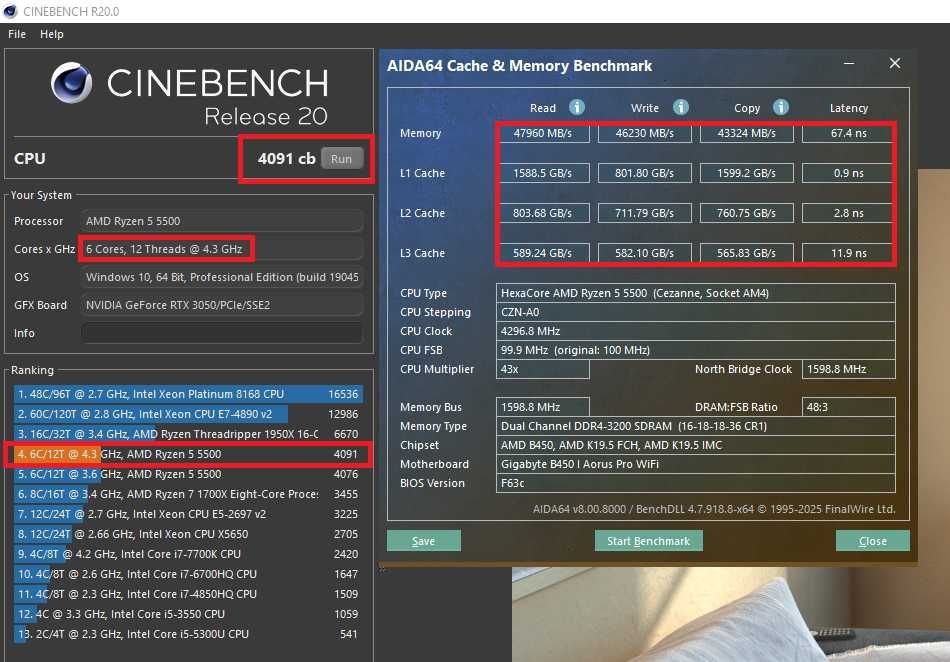
Task: Click Chipset field AMD B450
Action: point(696,445)
